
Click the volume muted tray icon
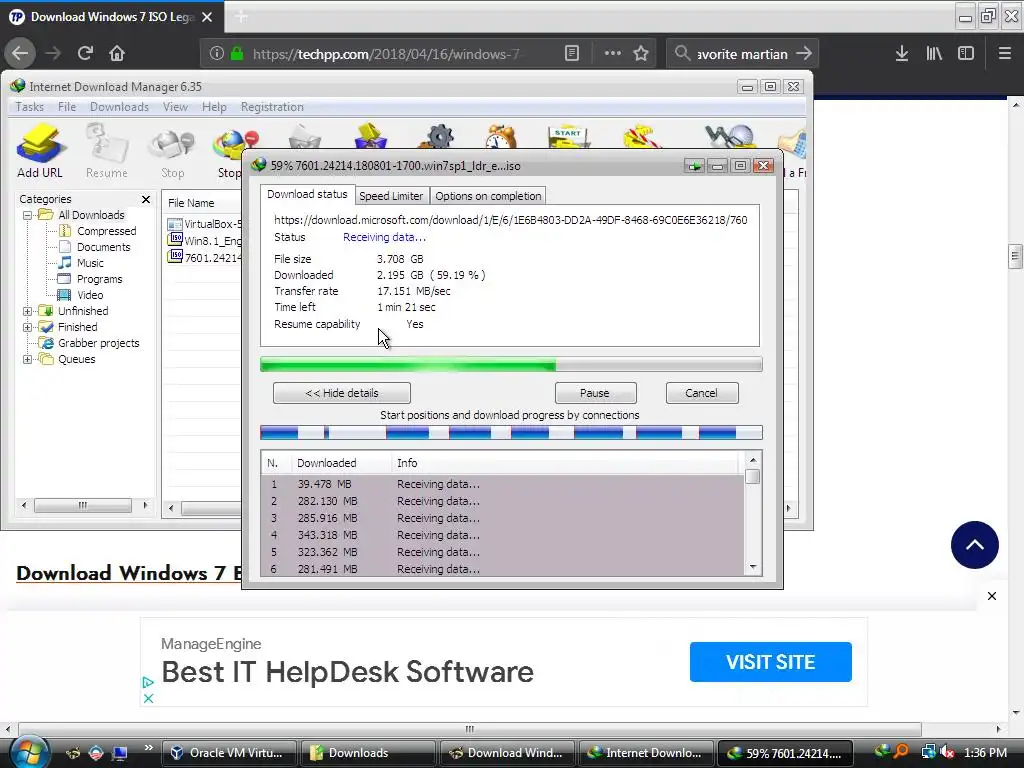(947, 752)
